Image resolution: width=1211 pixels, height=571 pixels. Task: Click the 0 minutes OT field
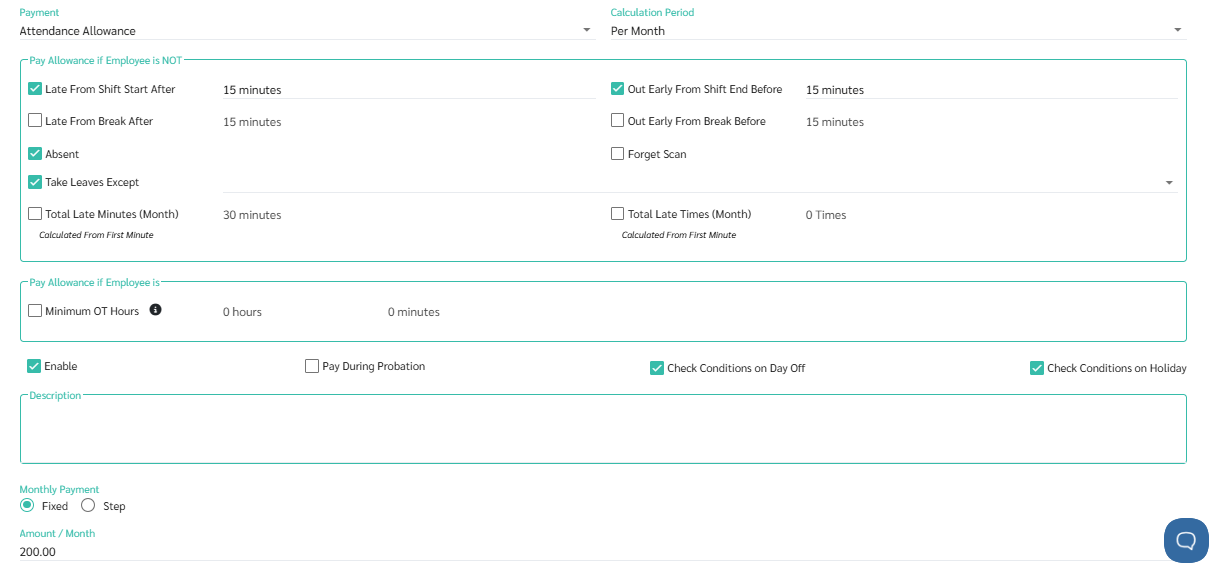(x=414, y=312)
